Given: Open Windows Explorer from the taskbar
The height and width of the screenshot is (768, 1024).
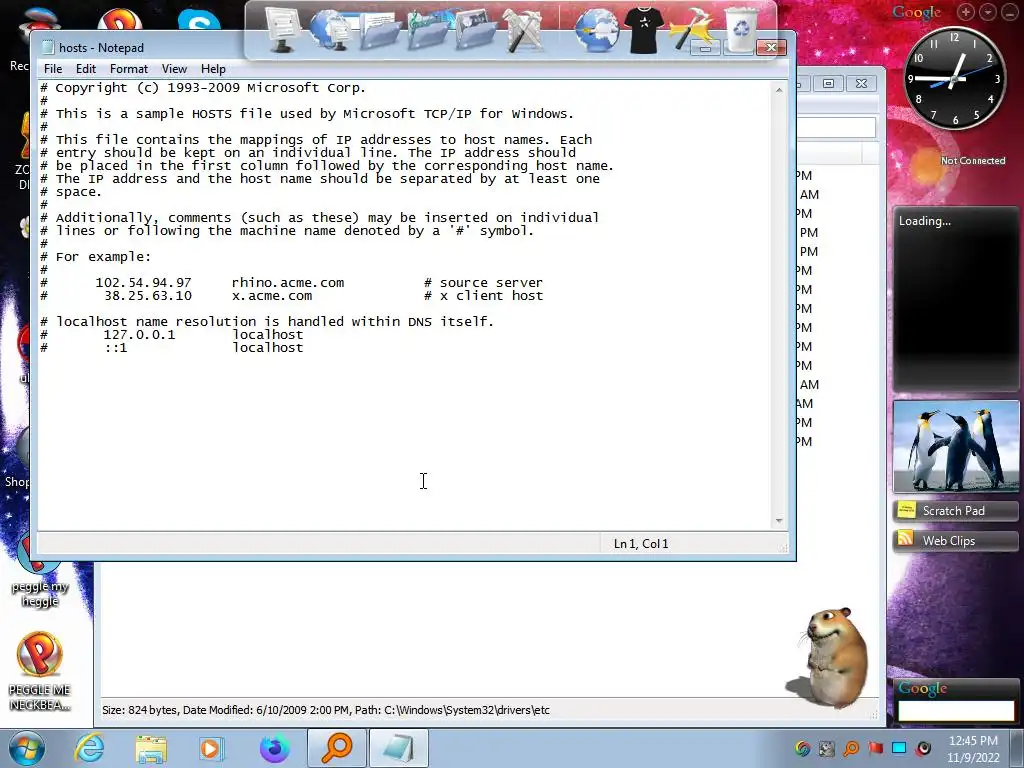Looking at the screenshot, I should [x=151, y=749].
